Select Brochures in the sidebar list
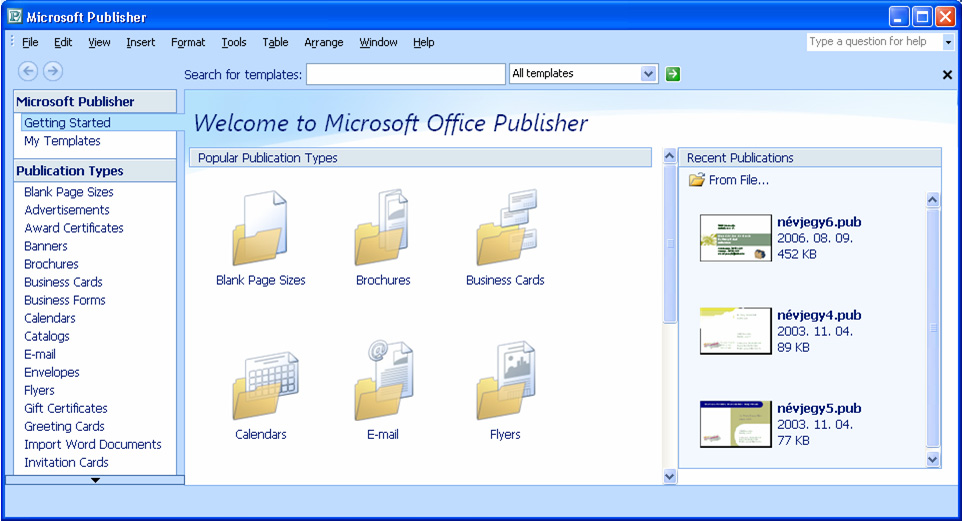The width and height of the screenshot is (962, 522). pyautogui.click(x=51, y=264)
